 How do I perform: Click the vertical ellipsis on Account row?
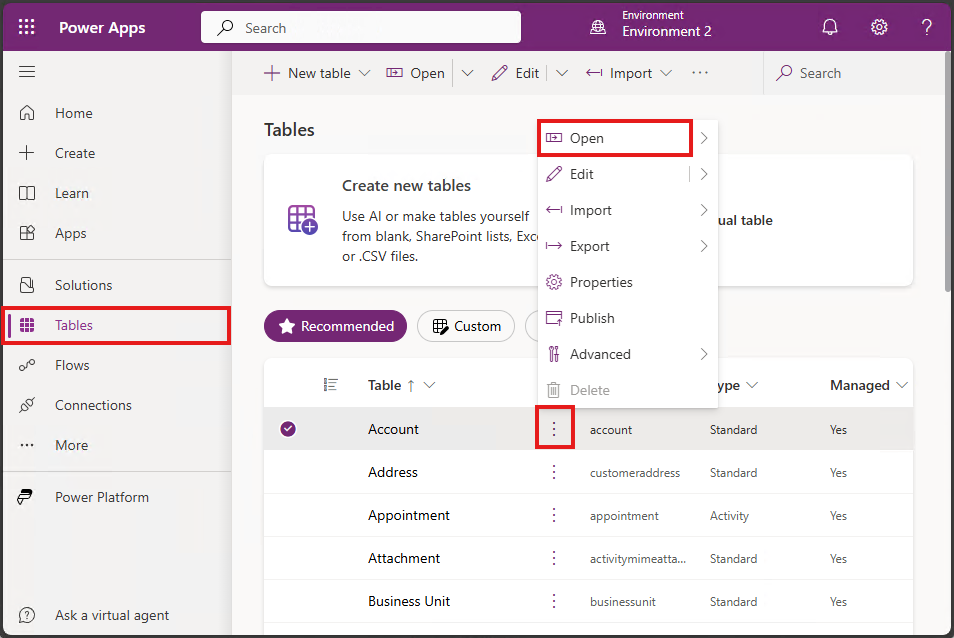coord(554,429)
